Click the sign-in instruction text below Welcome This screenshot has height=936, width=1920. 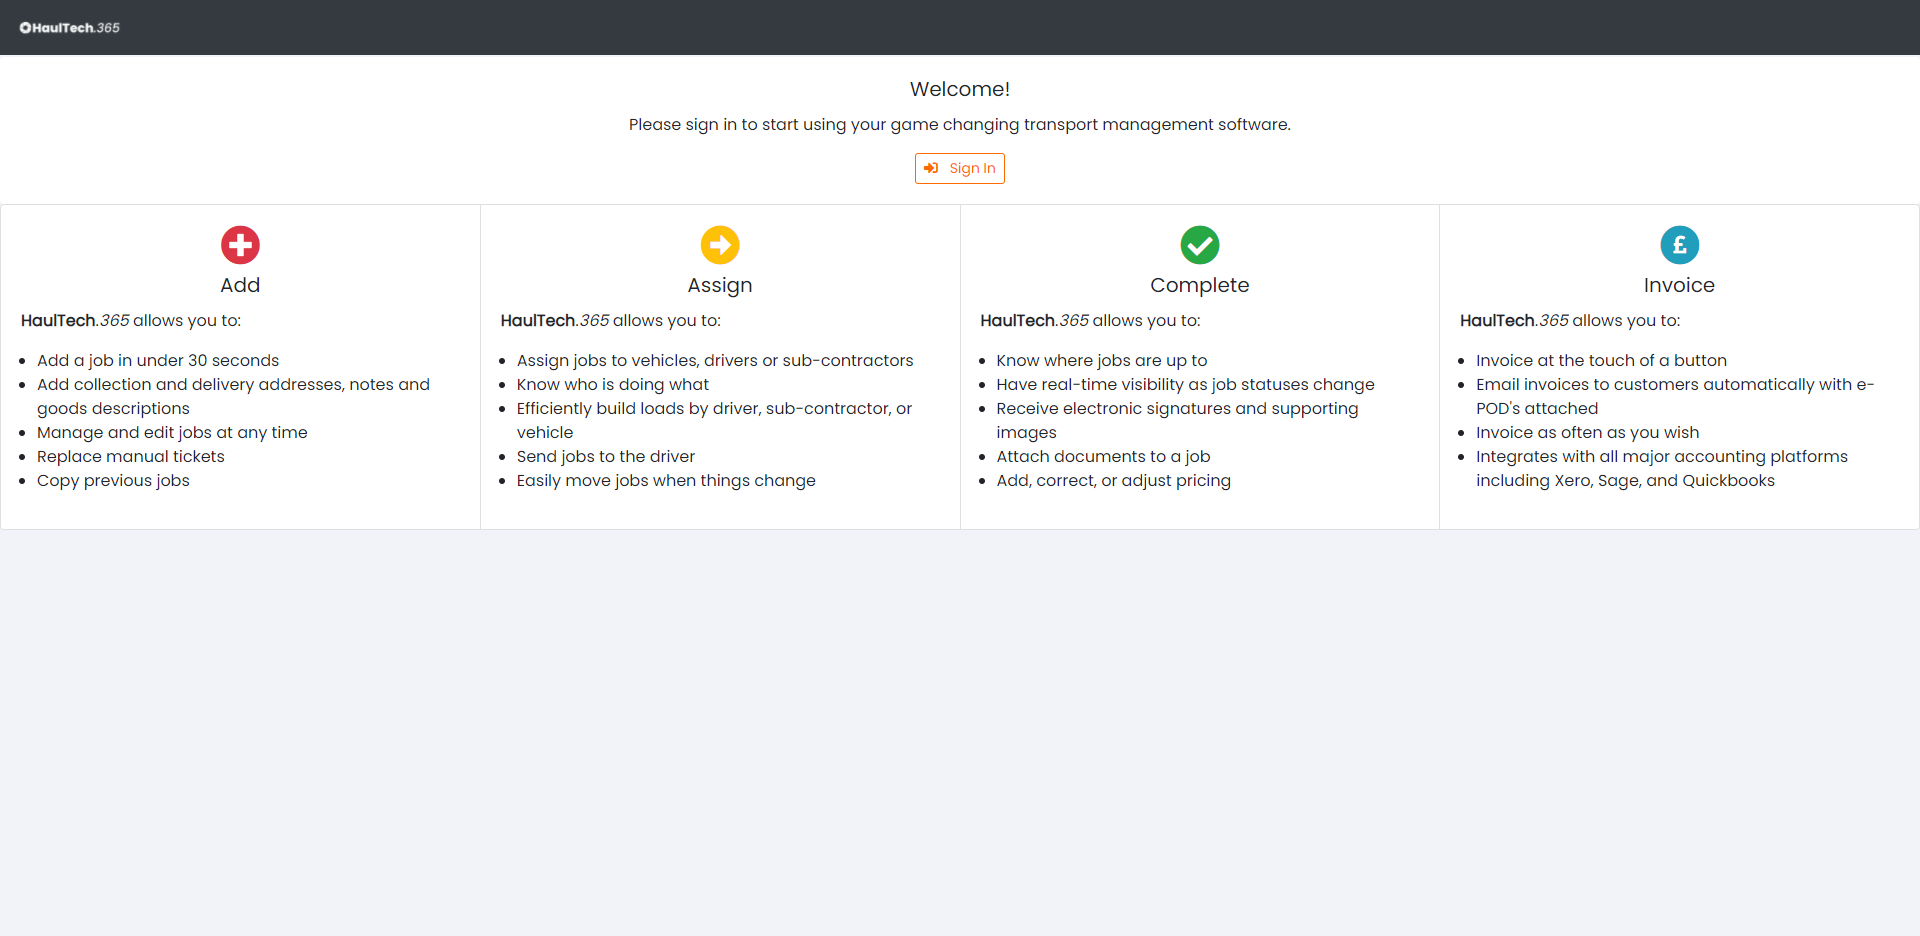coord(959,125)
